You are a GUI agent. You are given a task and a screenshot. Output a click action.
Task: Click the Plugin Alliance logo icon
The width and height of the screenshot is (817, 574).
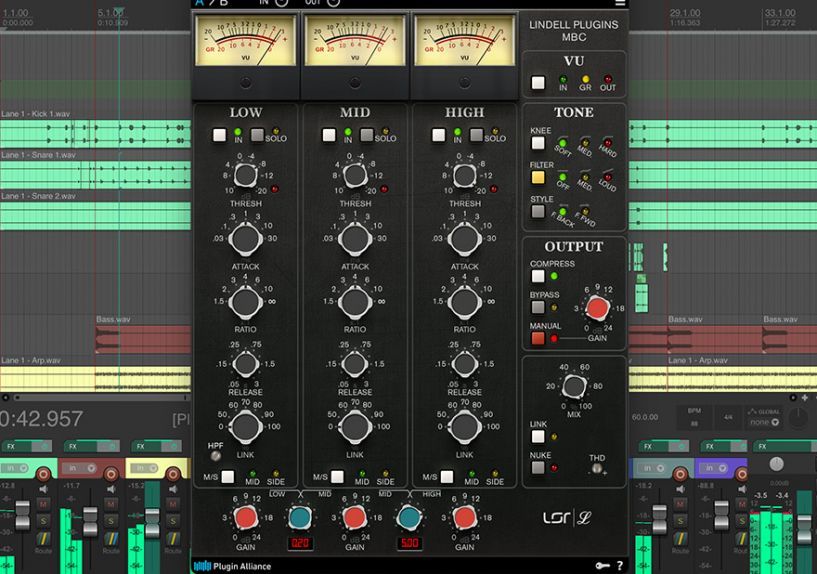tap(202, 566)
